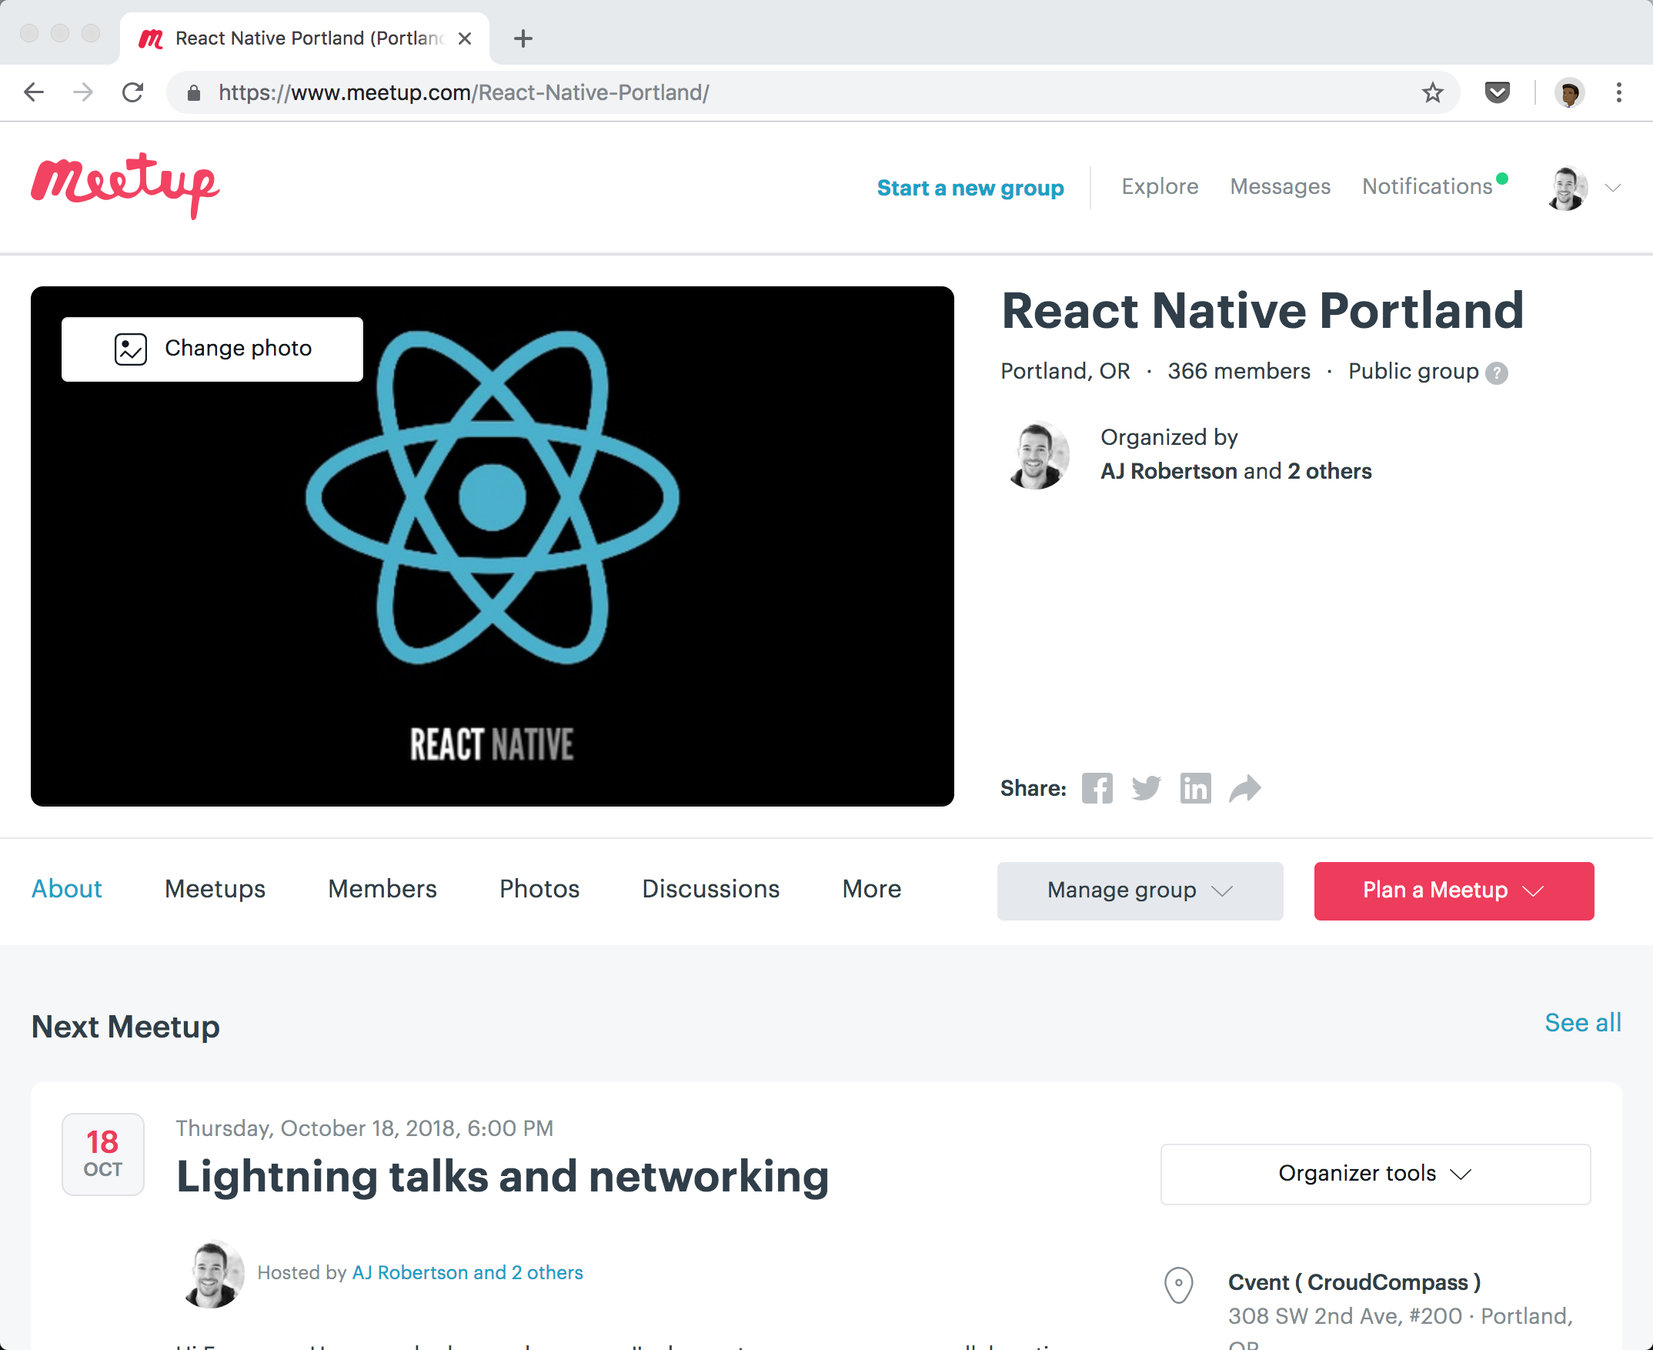Viewport: 1653px width, 1350px height.
Task: Open the Organizer tools dropdown
Action: (x=1375, y=1174)
